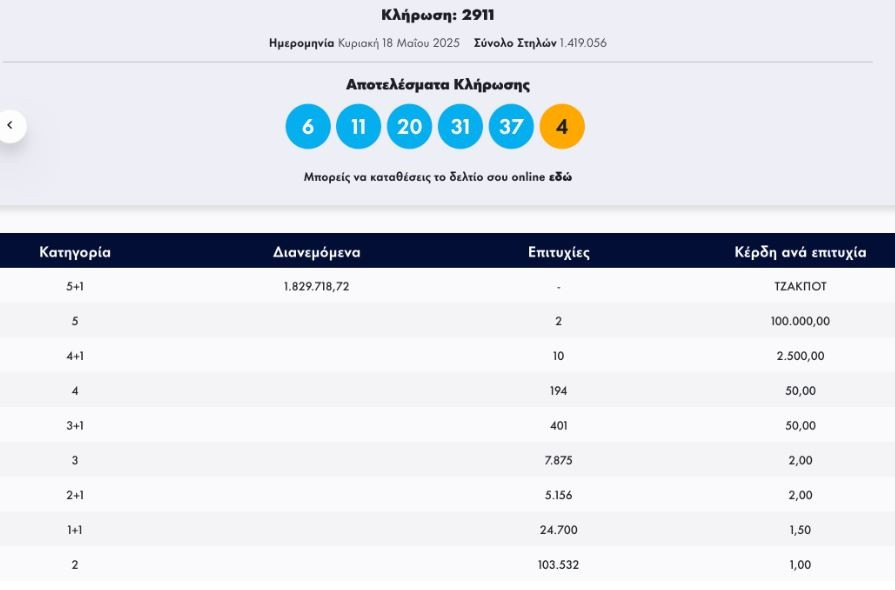Click the orange Joker ball number 4

(x=562, y=127)
